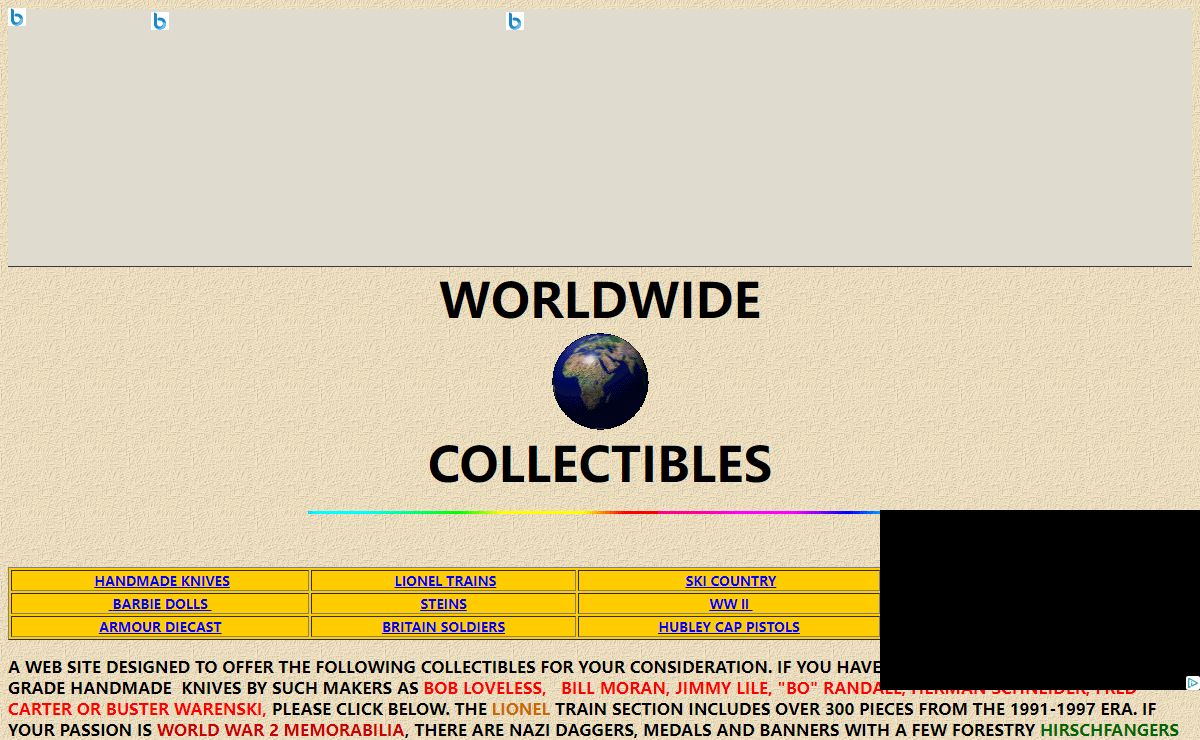Click the WORLDWIDE heading
Viewport: 1200px width, 740px height.
(600, 299)
